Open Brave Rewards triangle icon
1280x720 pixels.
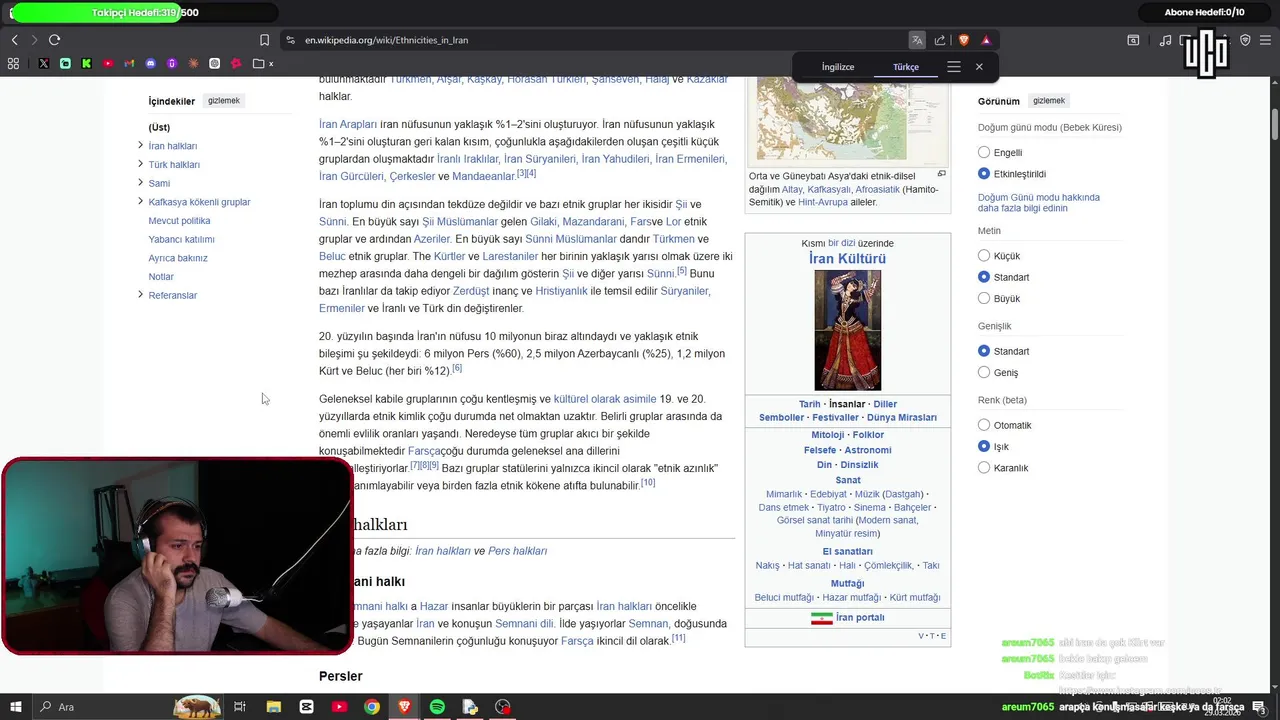point(986,40)
